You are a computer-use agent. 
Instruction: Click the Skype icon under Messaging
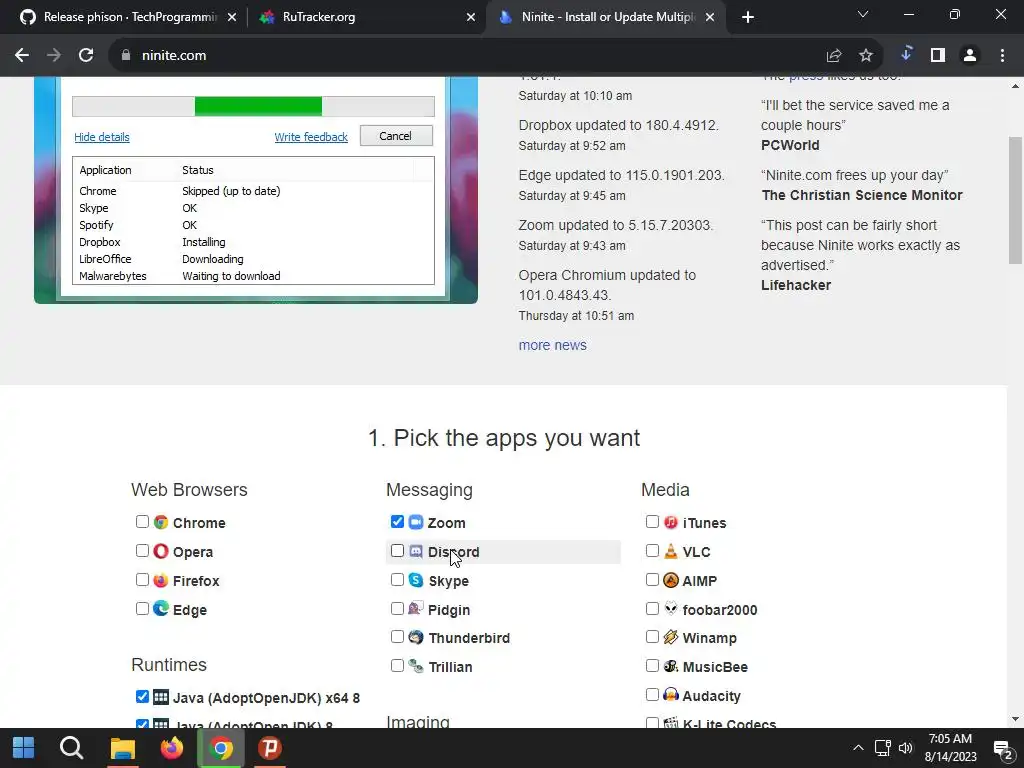416,580
